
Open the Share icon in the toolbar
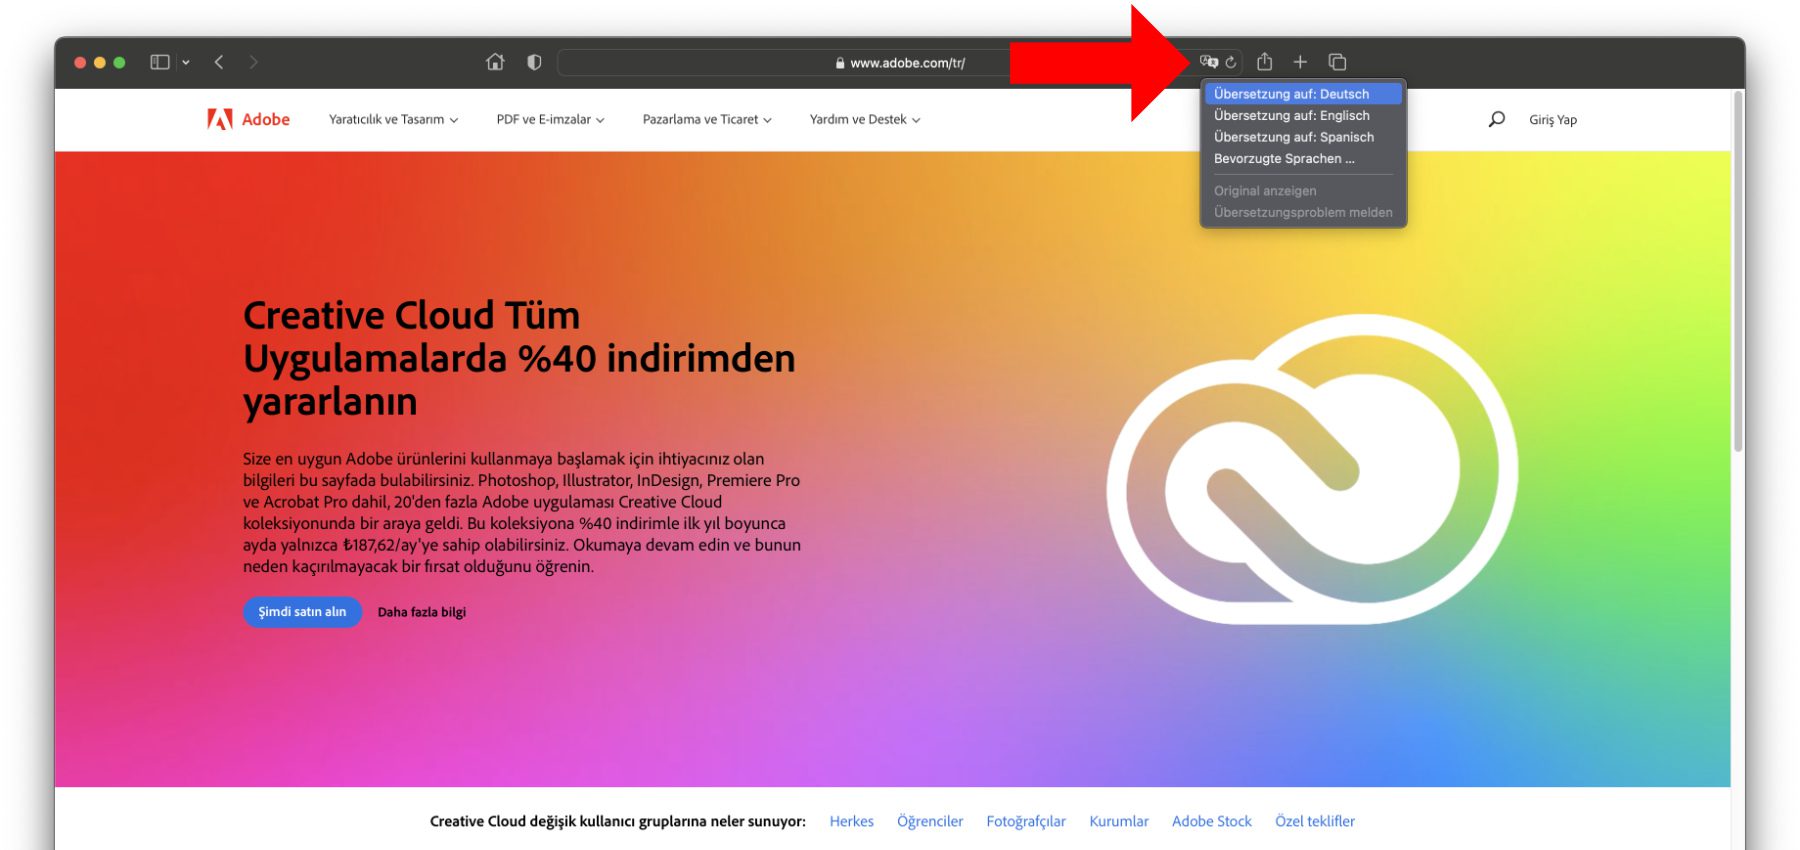tap(1265, 62)
